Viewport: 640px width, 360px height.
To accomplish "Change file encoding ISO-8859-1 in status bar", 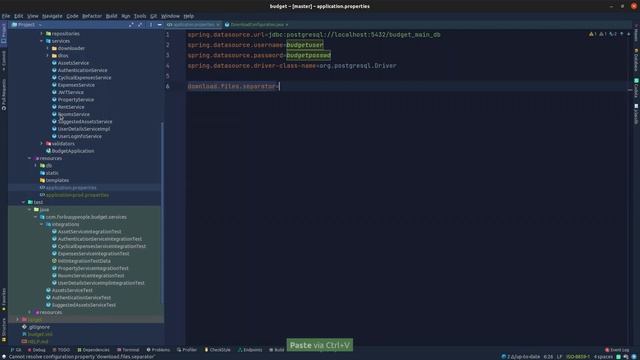I will (578, 357).
